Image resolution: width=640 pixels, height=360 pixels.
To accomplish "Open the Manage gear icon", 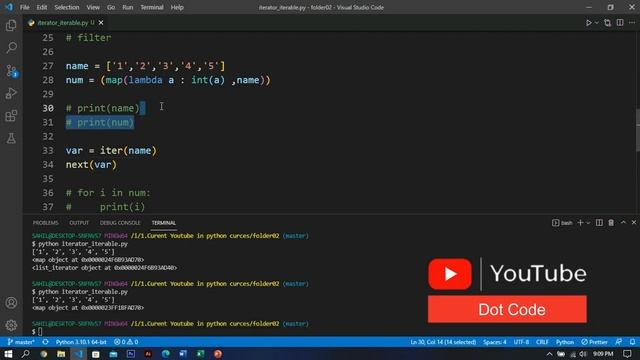I will click(11, 325).
